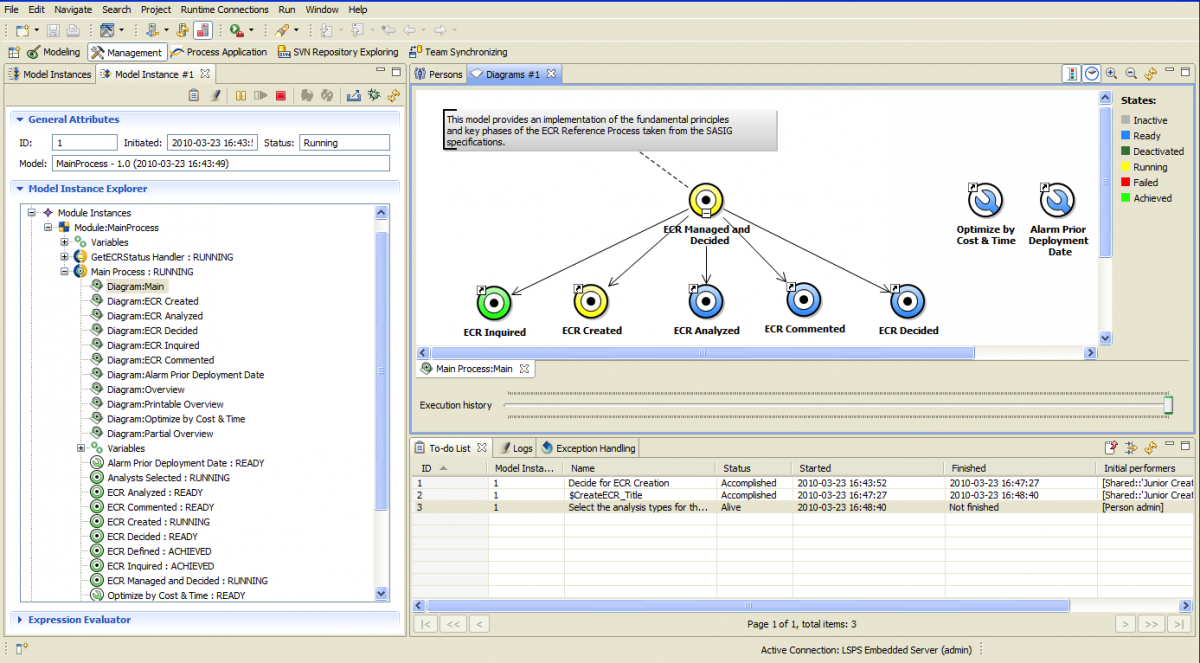
Task: Click the green bug debug icon
Action: (374, 96)
